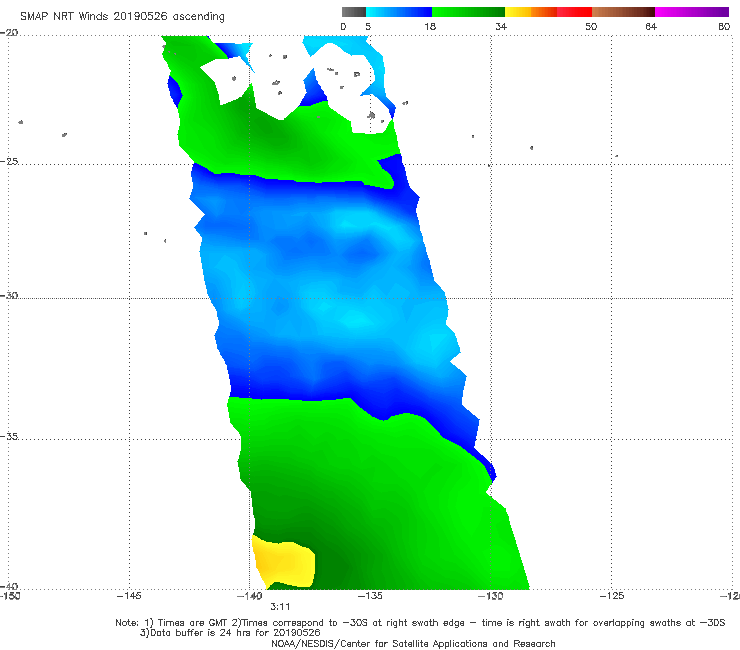Image resolution: width=740 pixels, height=650 pixels.
Task: Click the blue segment of the wind color bar
Action: point(399,12)
